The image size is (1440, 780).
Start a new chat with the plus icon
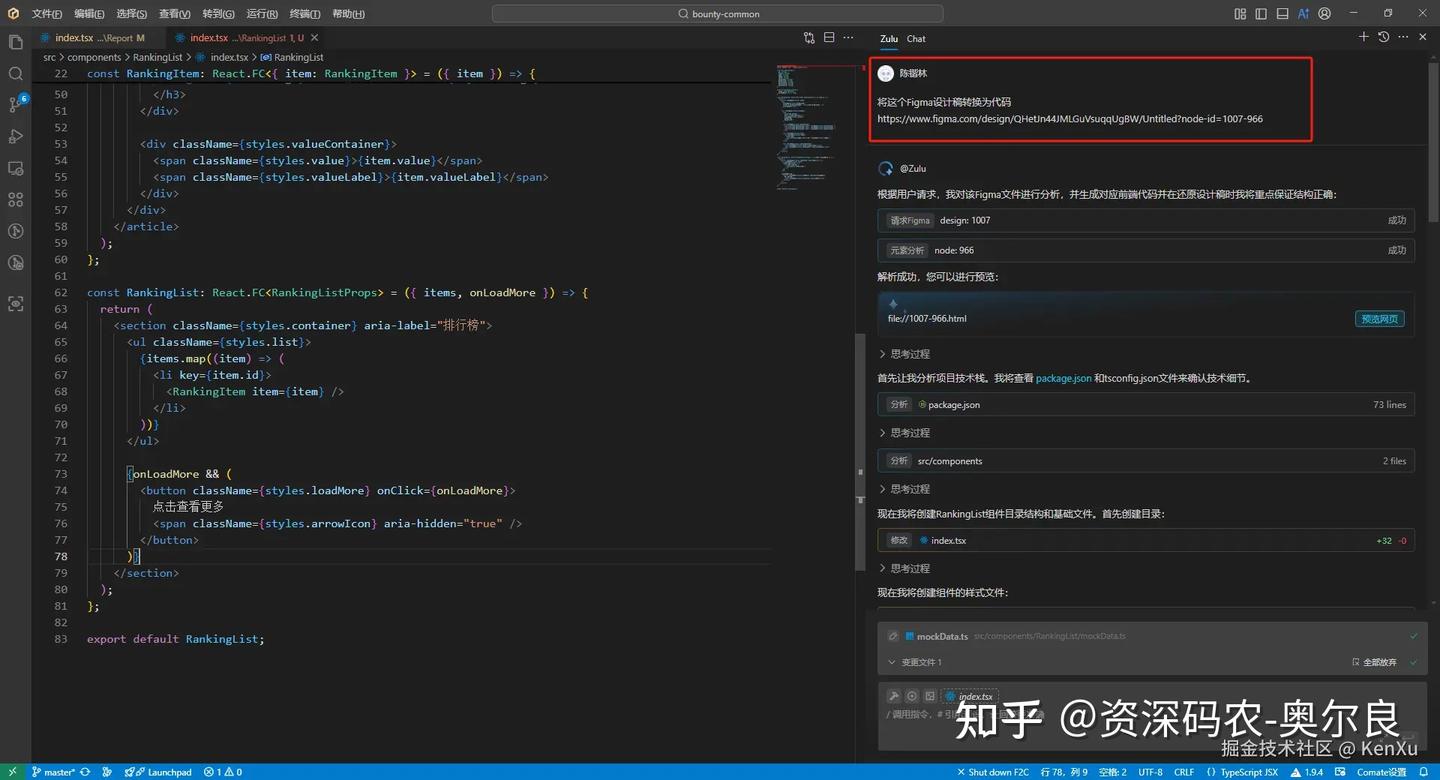pyautogui.click(x=1363, y=37)
